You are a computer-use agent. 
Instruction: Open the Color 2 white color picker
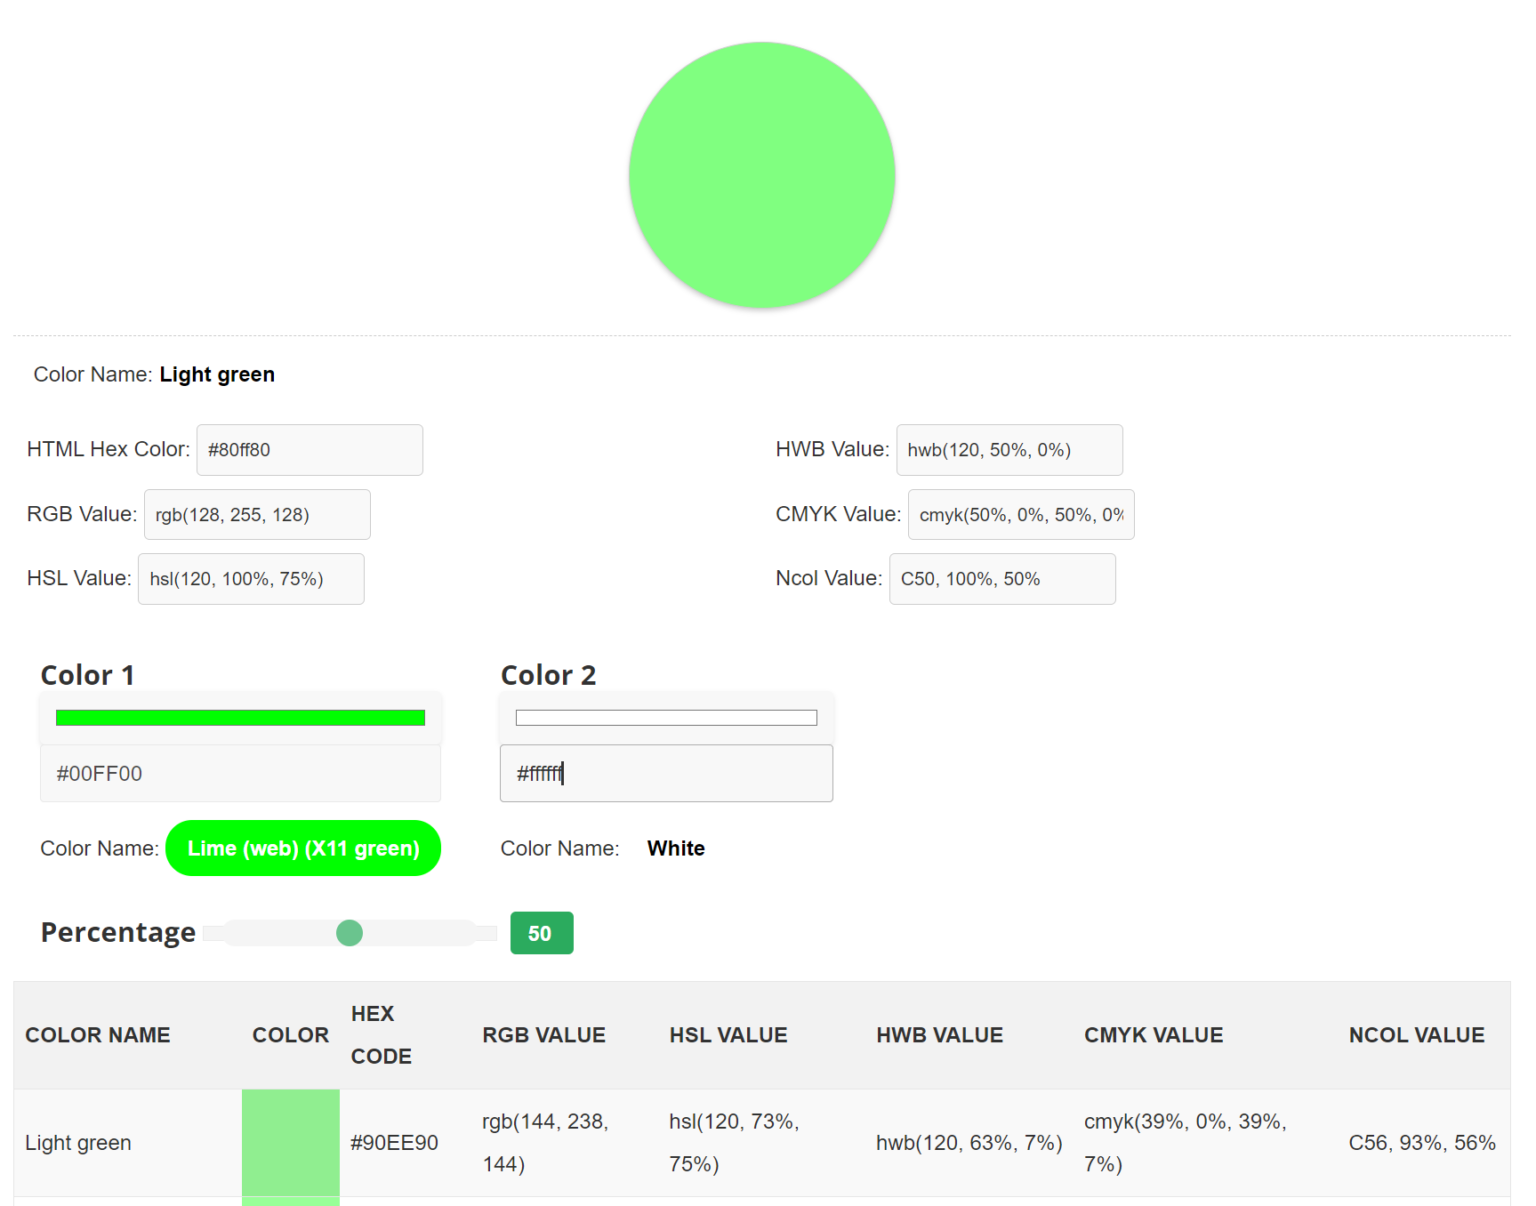666,718
